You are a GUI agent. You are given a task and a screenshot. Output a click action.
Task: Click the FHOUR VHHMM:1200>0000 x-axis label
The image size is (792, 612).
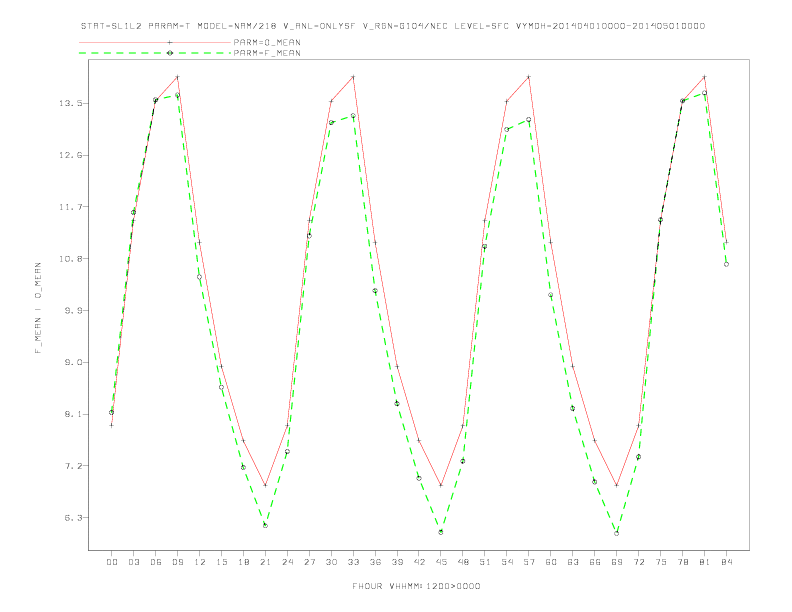(x=416, y=586)
